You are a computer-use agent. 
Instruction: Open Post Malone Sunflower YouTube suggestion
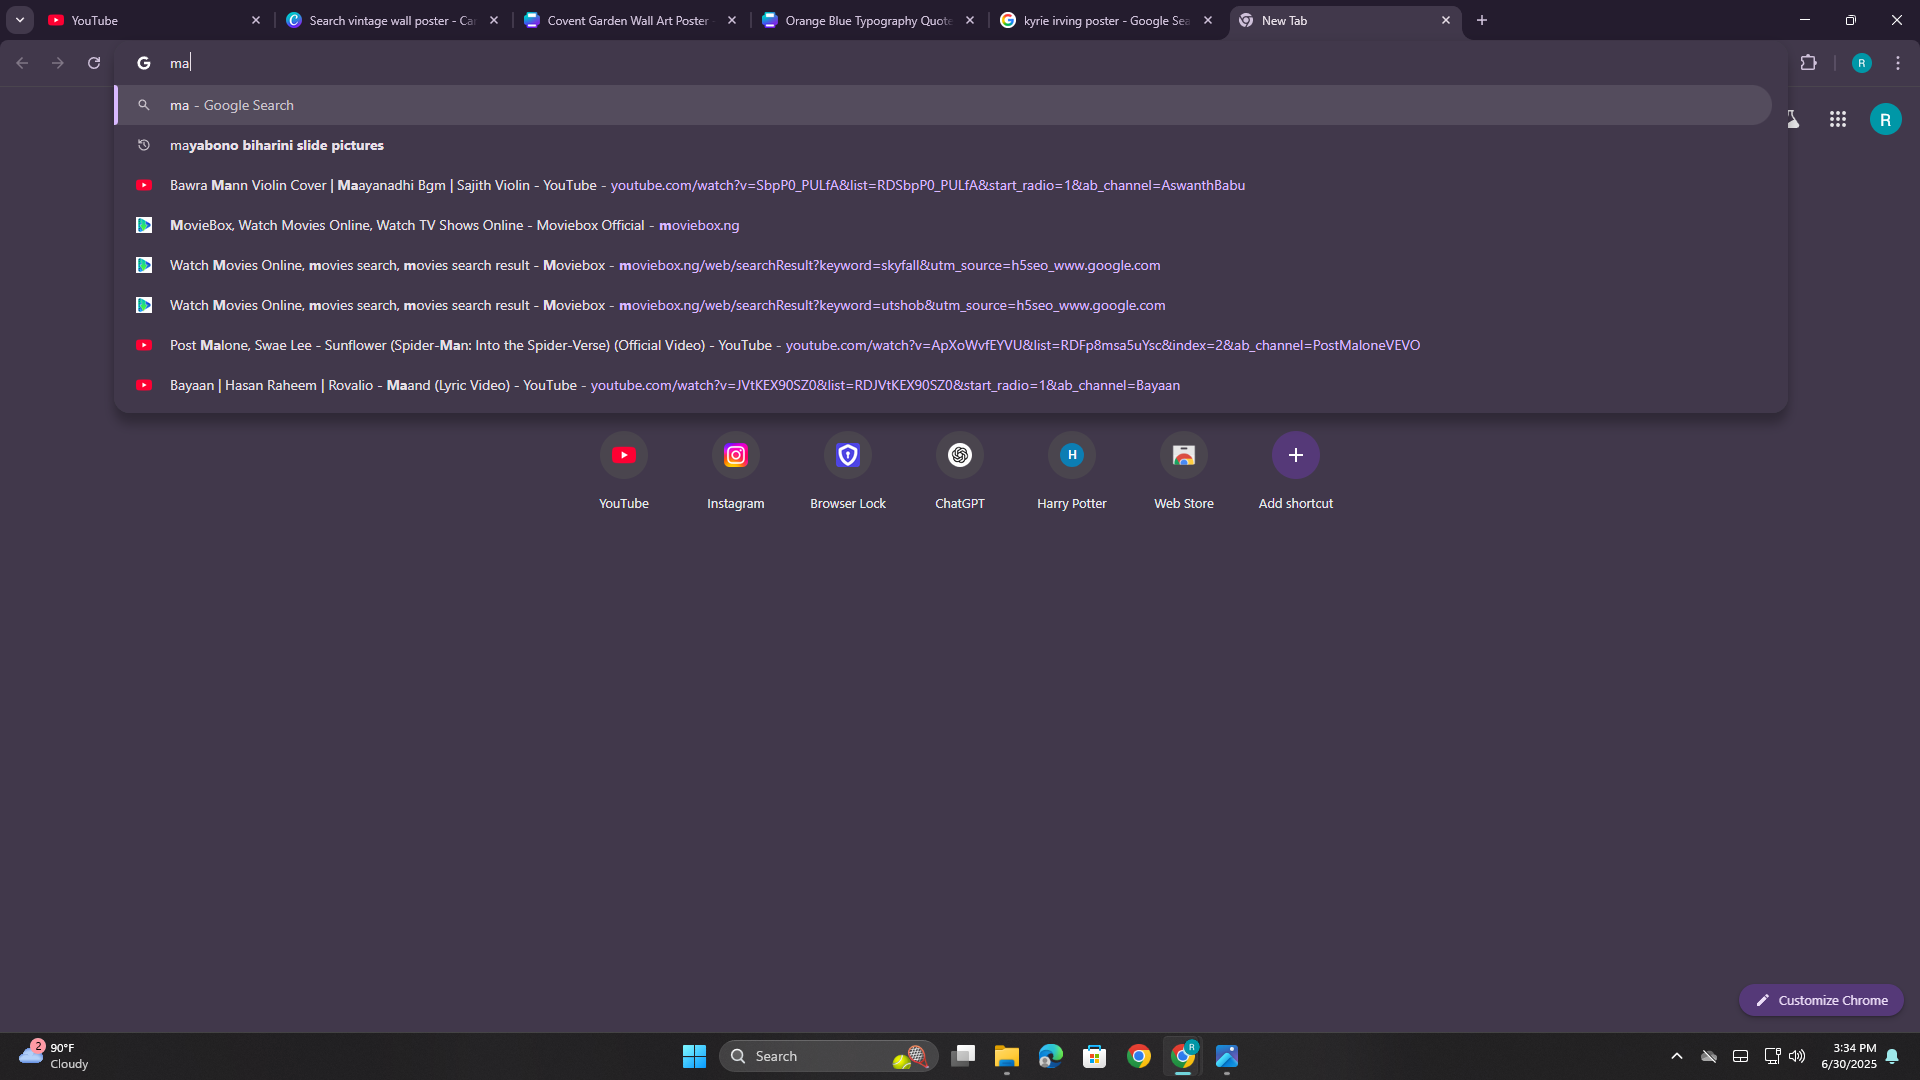click(943, 345)
